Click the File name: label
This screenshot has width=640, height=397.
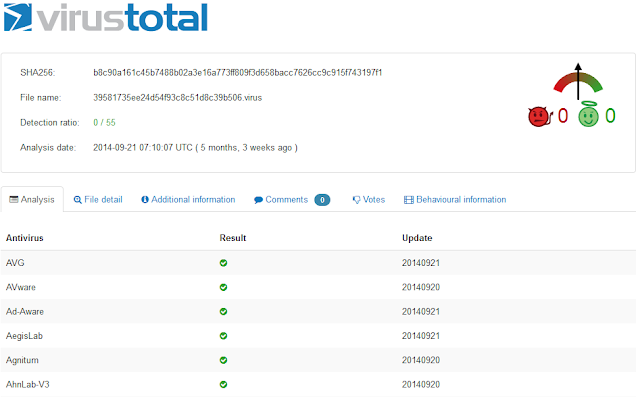coord(40,98)
